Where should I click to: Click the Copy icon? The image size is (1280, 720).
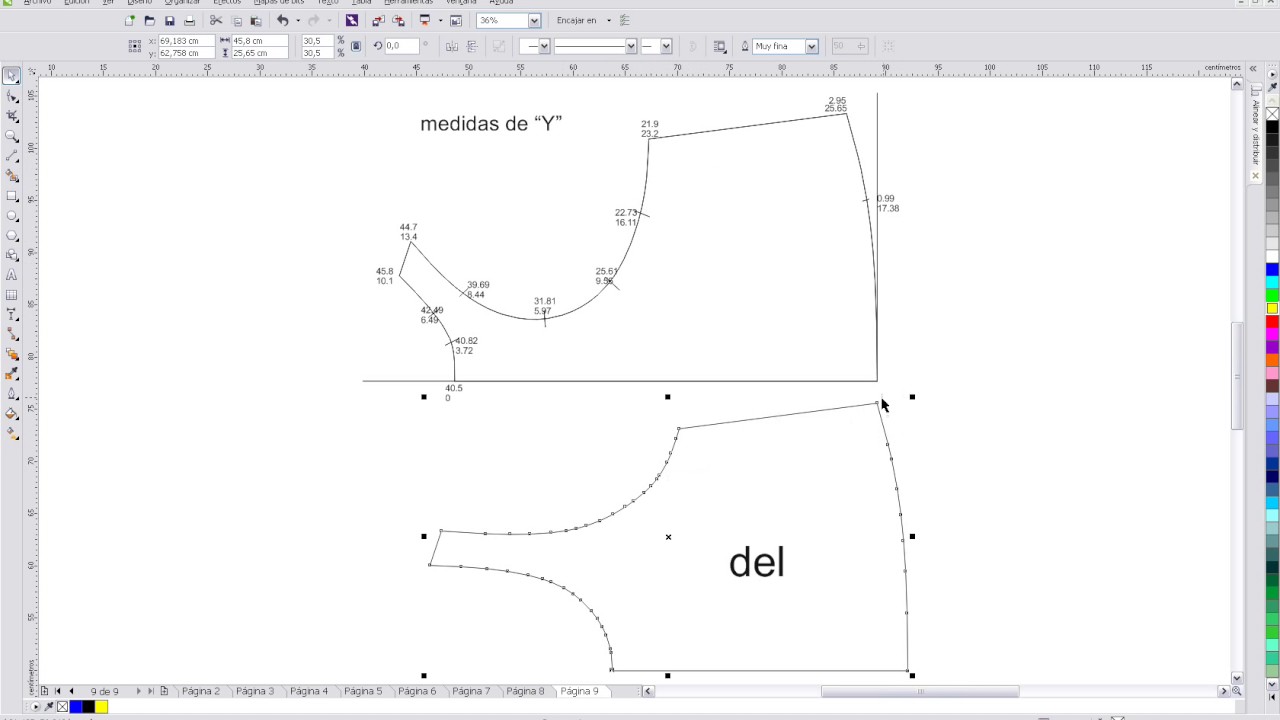237,21
